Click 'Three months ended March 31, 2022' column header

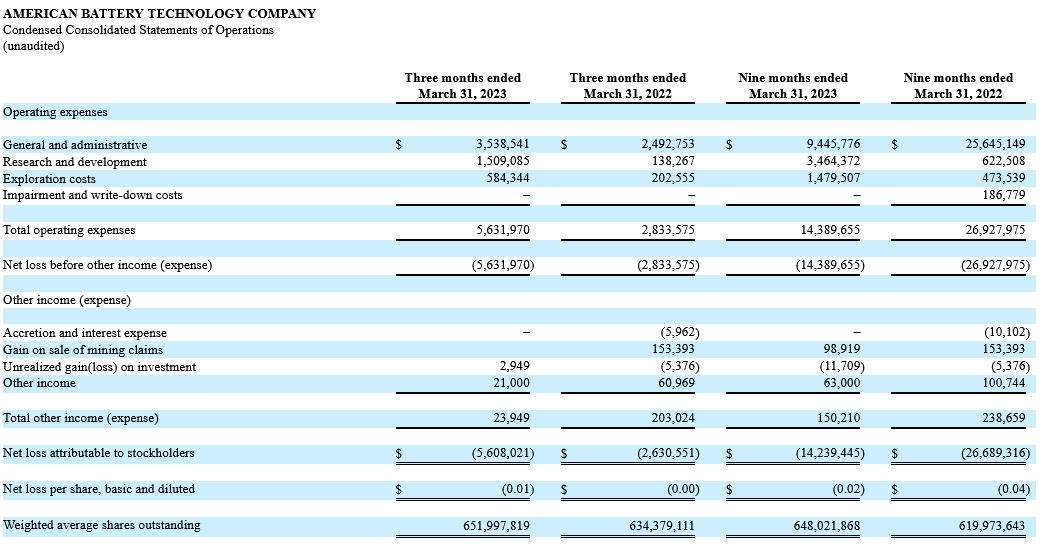pyautogui.click(x=628, y=86)
